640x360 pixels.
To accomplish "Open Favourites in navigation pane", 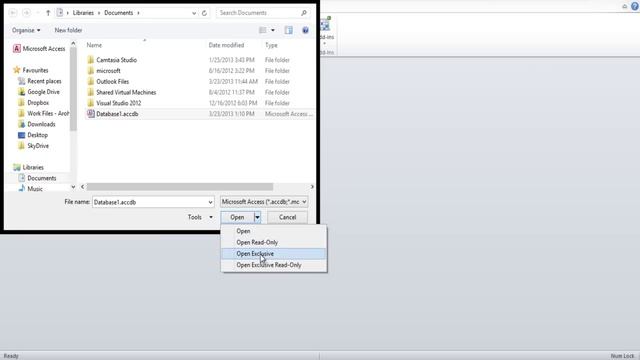I will coord(35,70).
